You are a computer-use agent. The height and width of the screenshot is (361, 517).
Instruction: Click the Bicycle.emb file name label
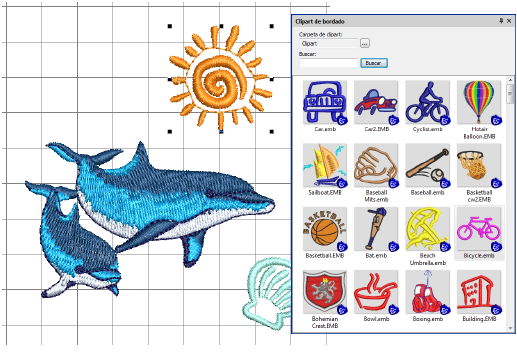pos(479,256)
